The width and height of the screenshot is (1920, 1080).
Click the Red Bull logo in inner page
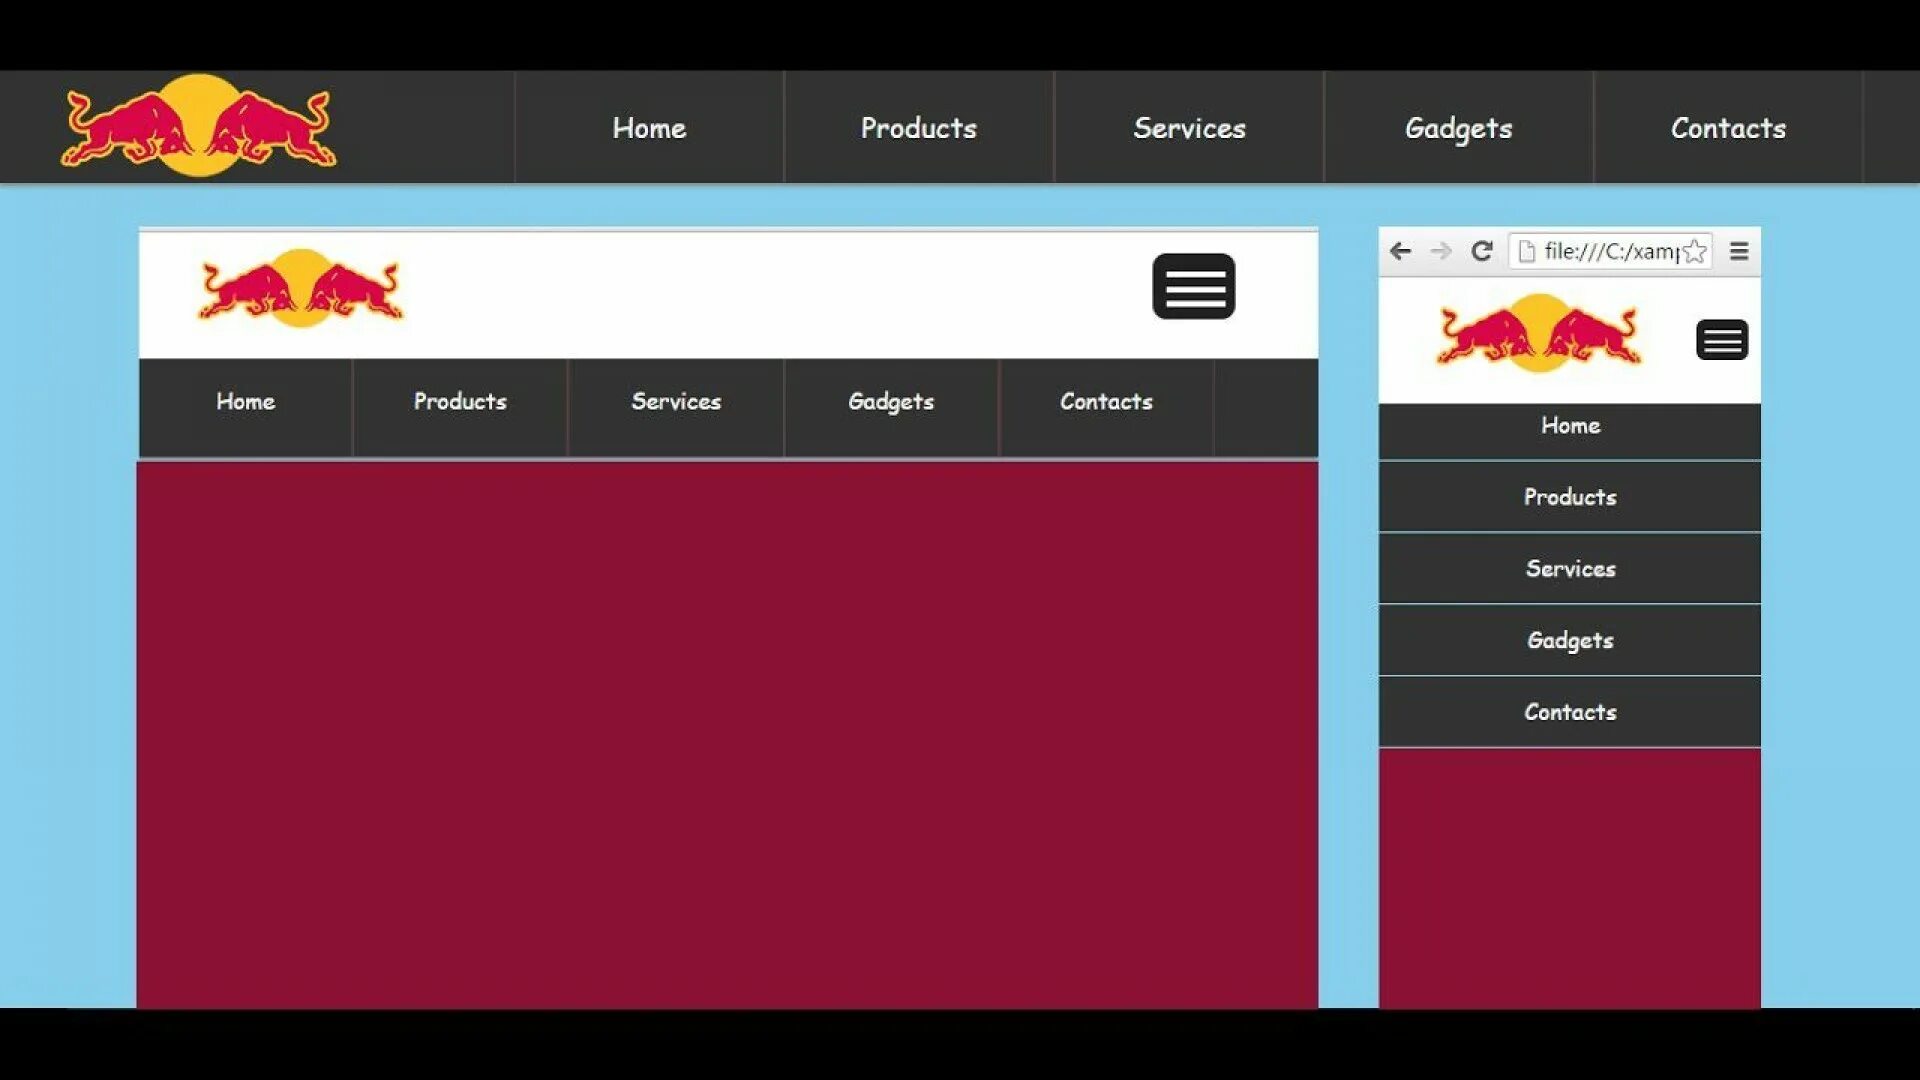click(x=299, y=287)
